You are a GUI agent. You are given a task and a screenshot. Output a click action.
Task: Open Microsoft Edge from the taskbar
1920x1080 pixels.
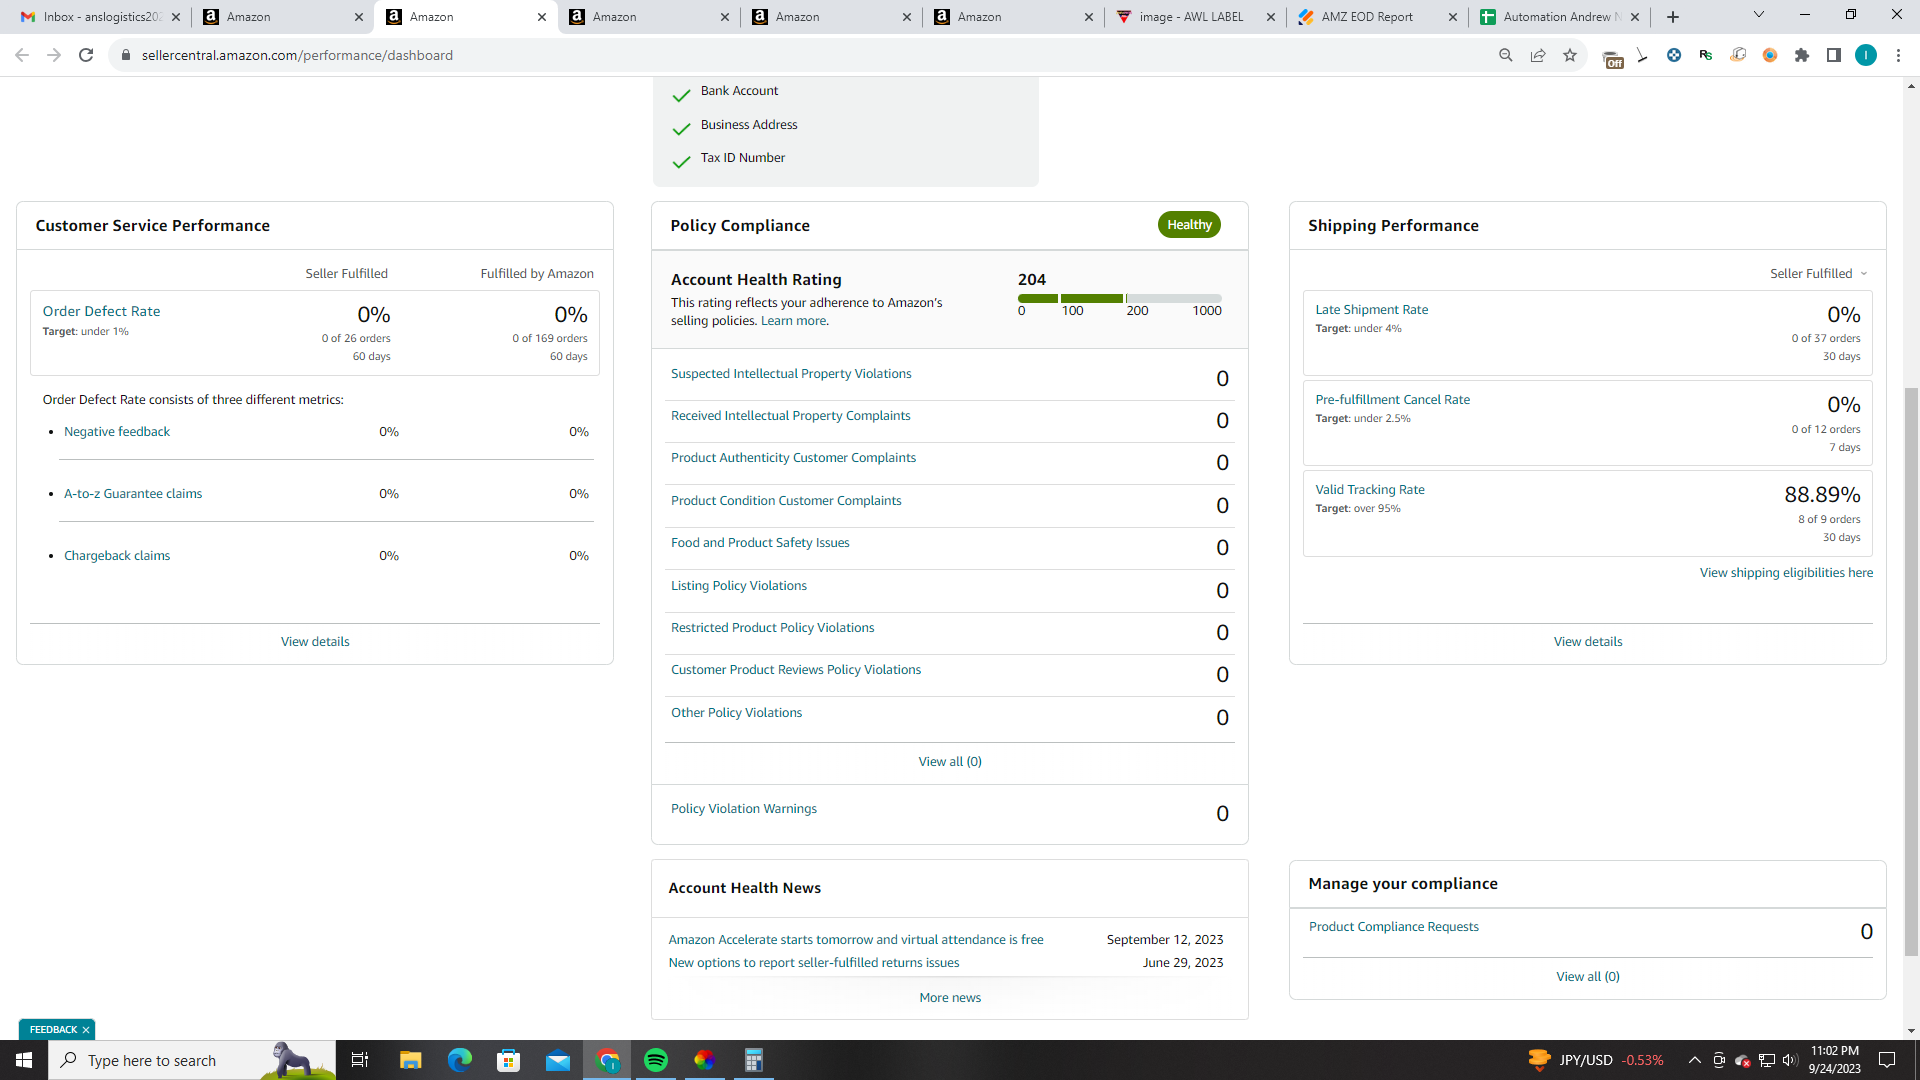pos(459,1060)
